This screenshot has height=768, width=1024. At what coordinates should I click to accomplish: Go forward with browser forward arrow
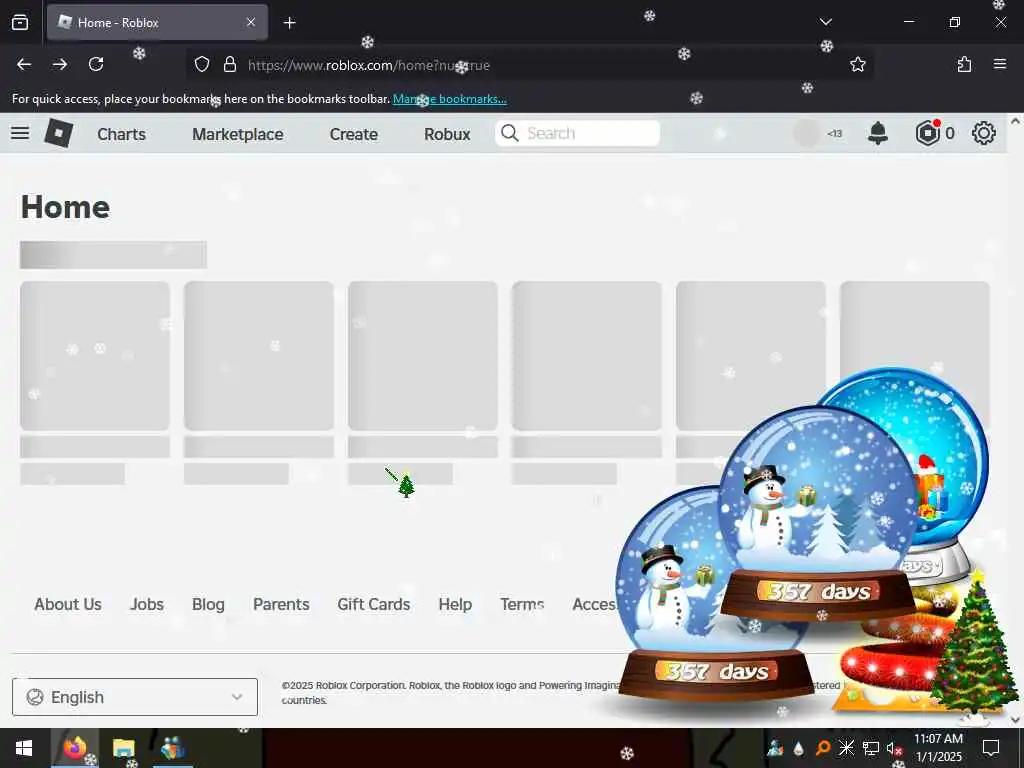tap(60, 64)
